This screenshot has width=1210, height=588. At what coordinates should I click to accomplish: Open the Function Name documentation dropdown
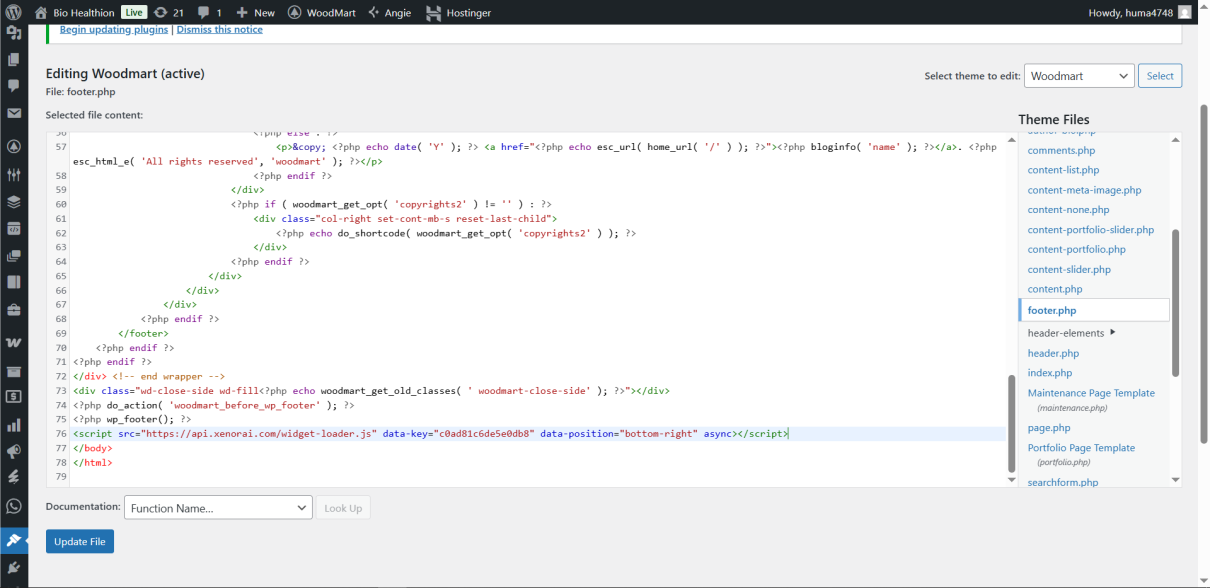point(218,508)
